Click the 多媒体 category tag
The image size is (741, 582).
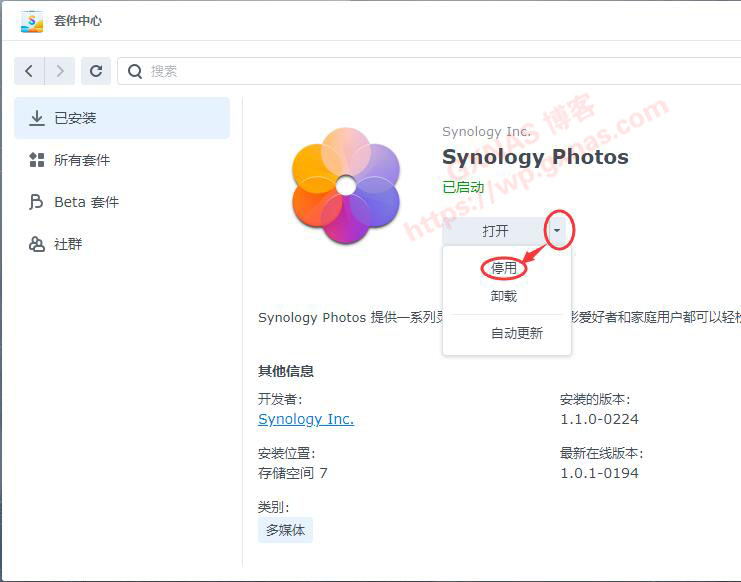tap(285, 530)
